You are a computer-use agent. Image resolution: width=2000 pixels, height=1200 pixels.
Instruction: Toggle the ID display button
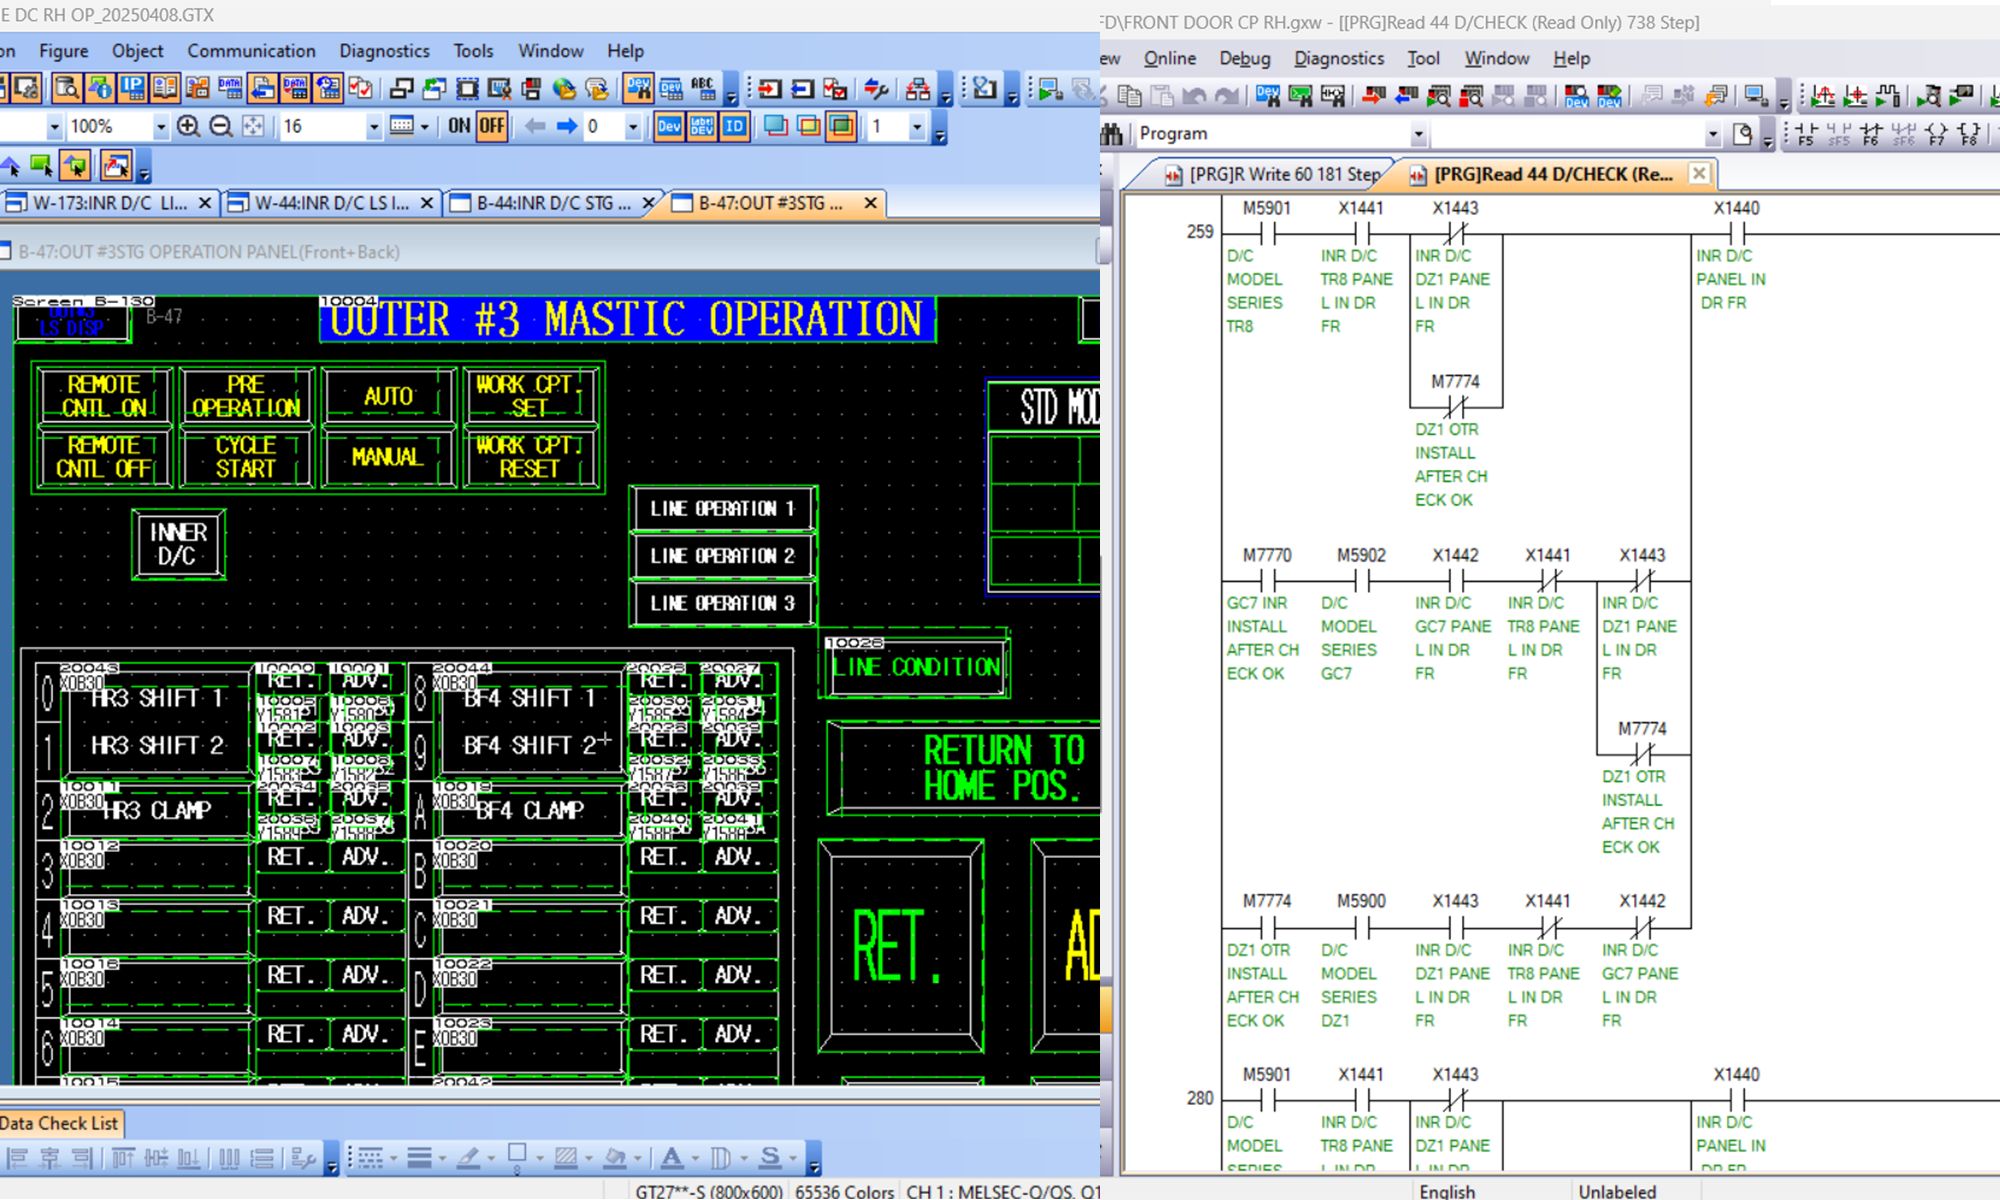[x=734, y=127]
